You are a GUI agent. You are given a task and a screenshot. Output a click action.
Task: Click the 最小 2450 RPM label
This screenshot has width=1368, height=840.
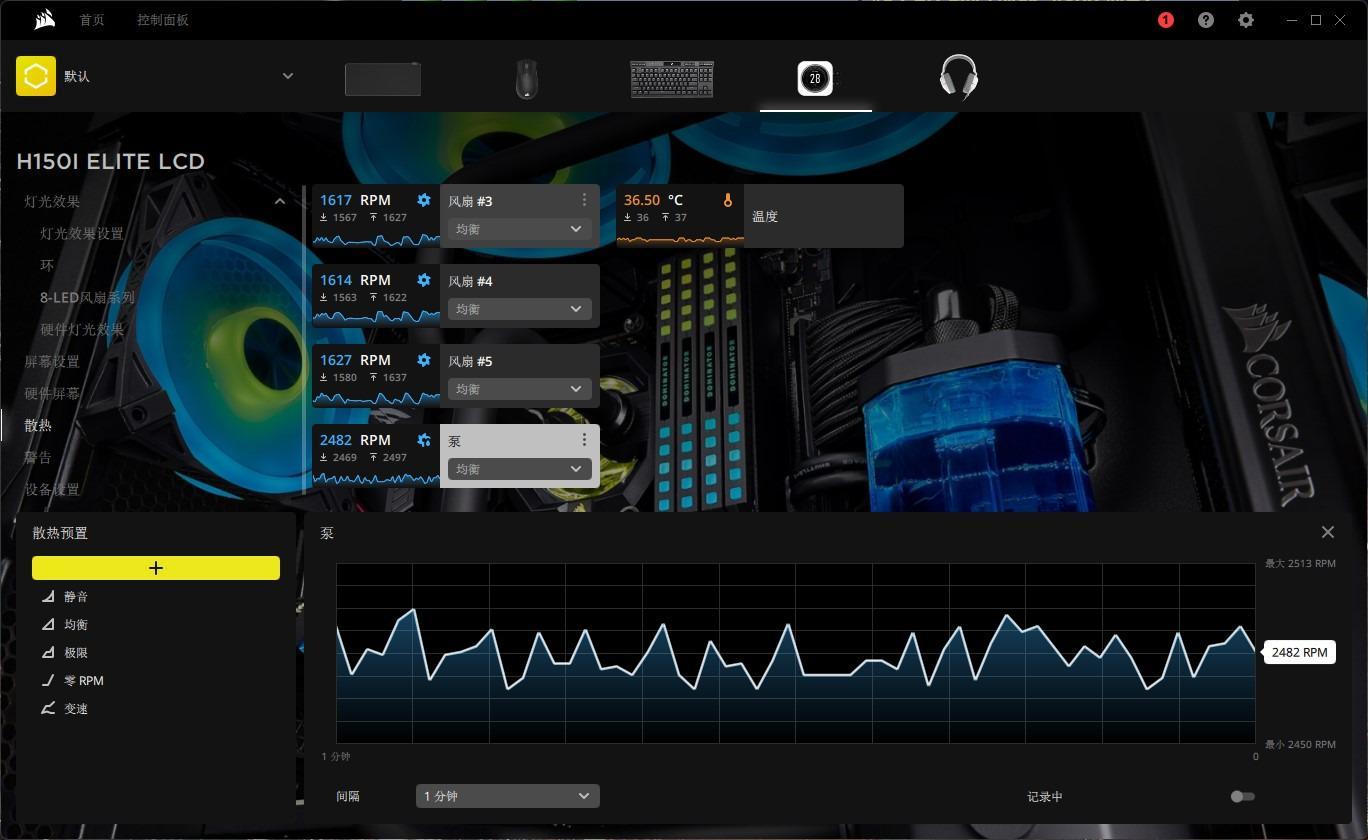1300,744
